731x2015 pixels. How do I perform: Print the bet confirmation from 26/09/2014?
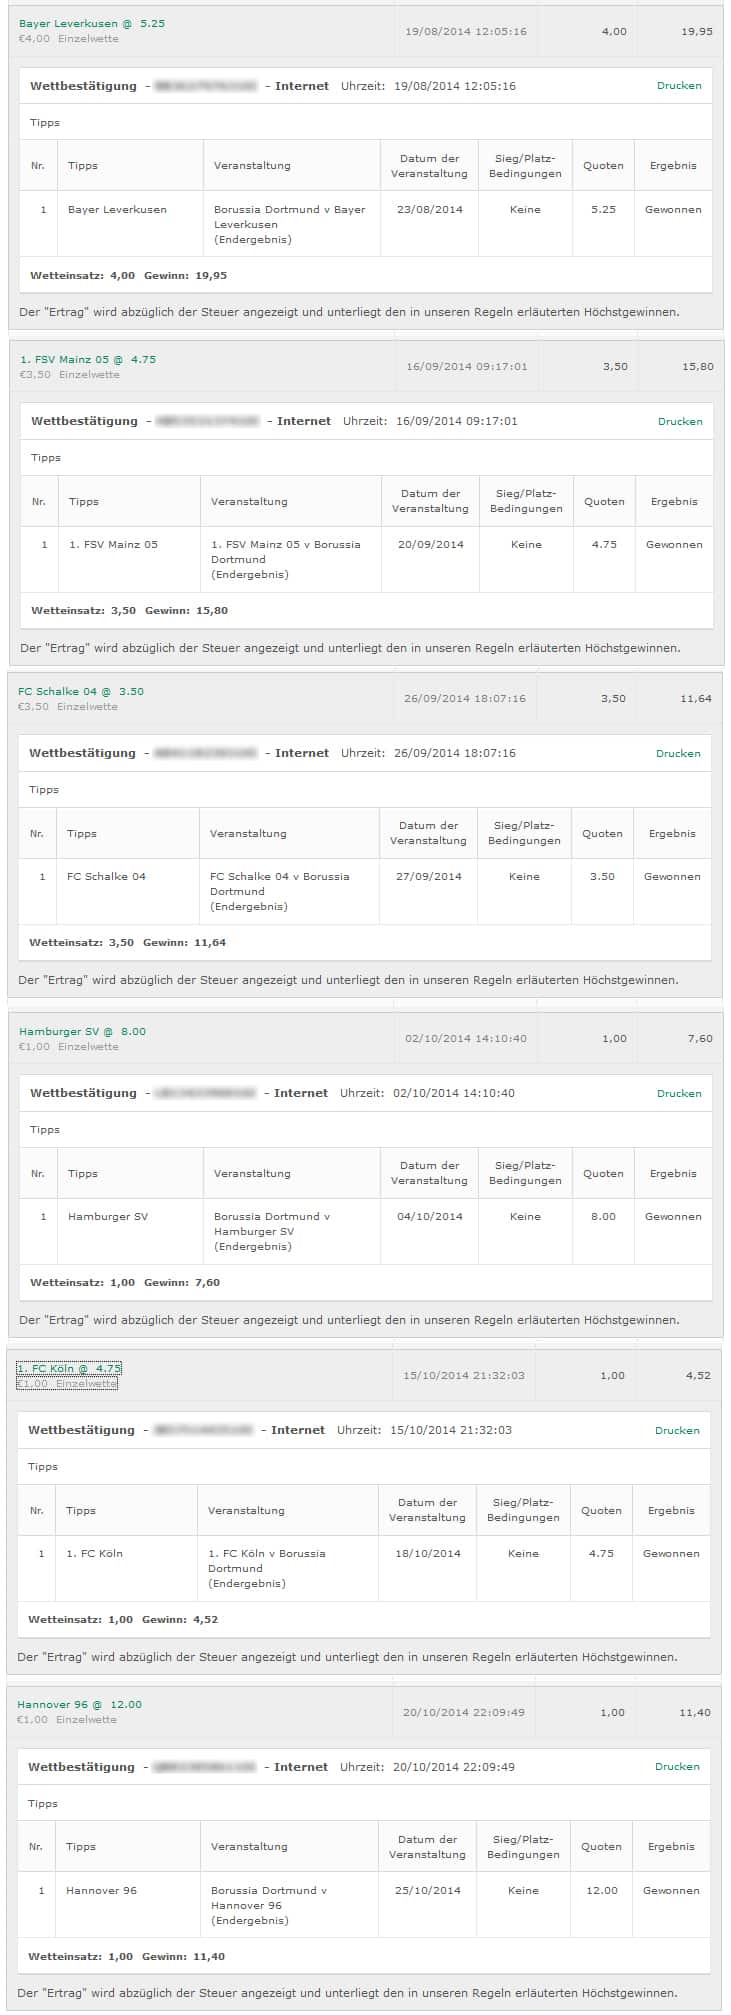[678, 754]
